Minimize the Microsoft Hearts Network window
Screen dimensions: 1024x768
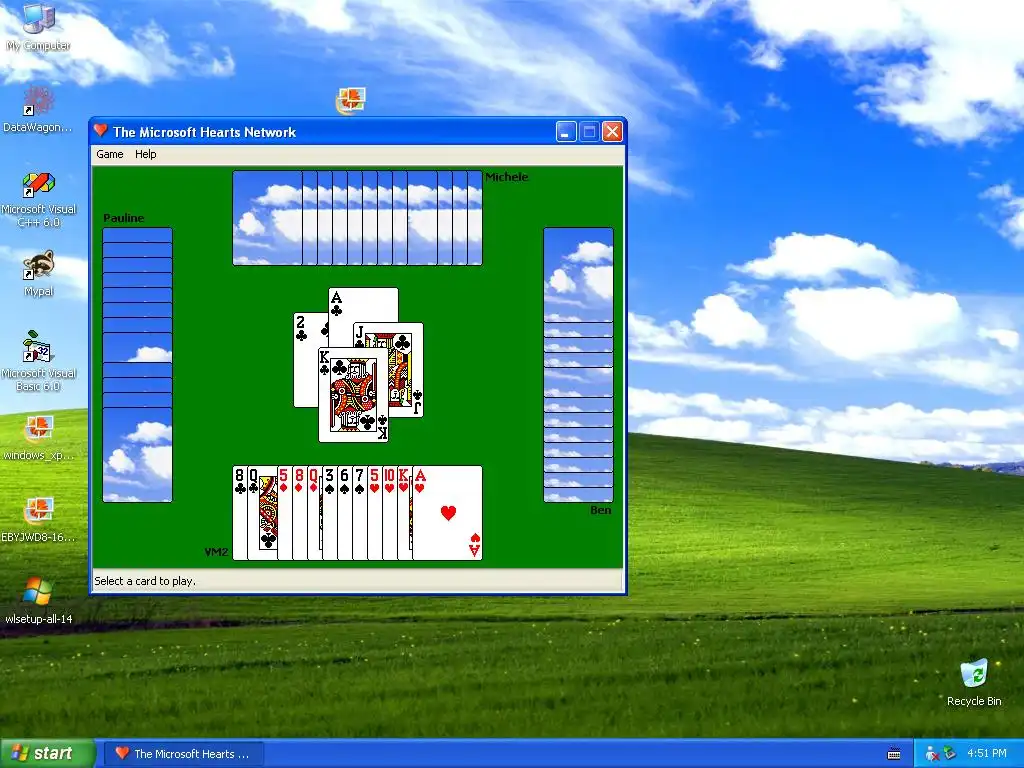pos(566,132)
